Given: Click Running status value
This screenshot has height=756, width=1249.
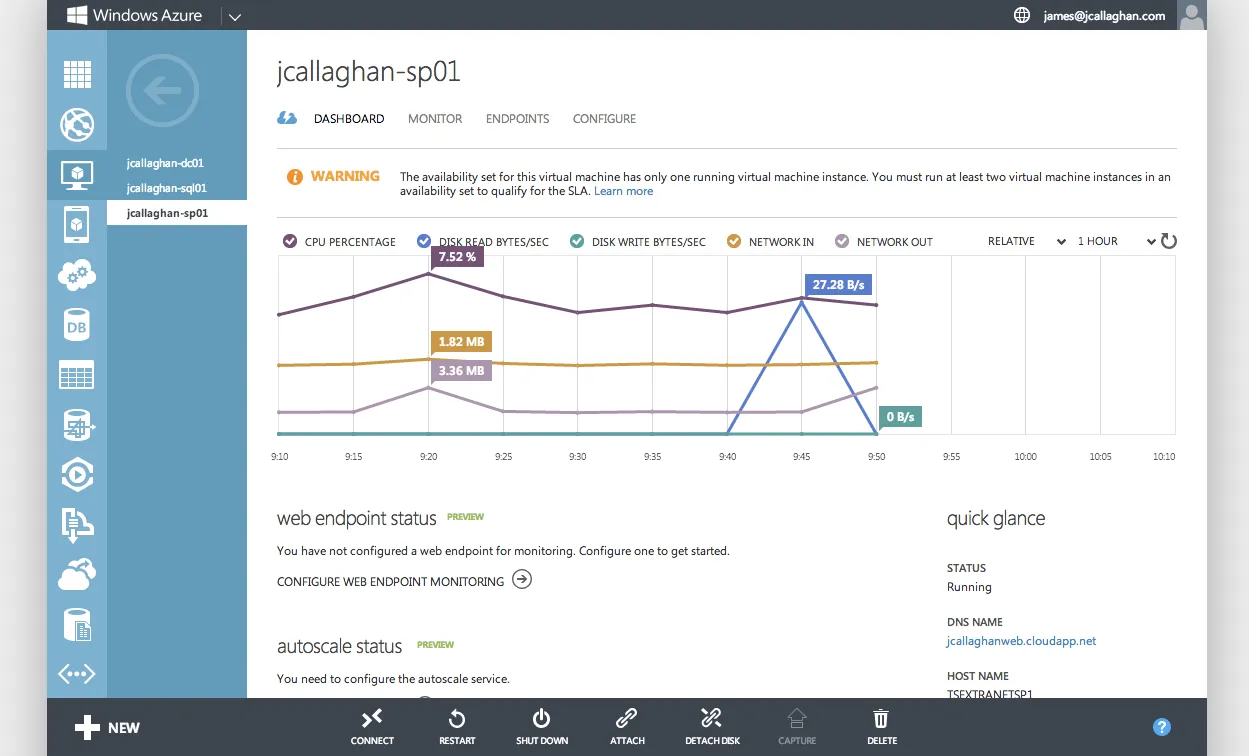Looking at the screenshot, I should (x=969, y=587).
